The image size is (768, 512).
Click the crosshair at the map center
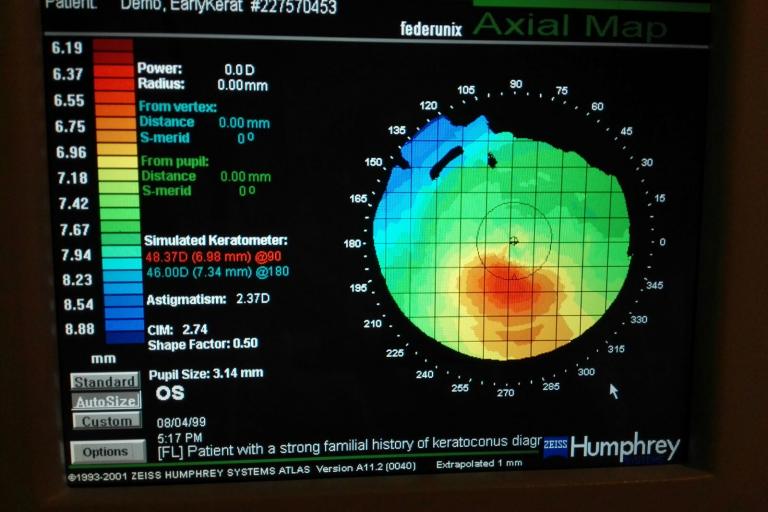point(513,240)
